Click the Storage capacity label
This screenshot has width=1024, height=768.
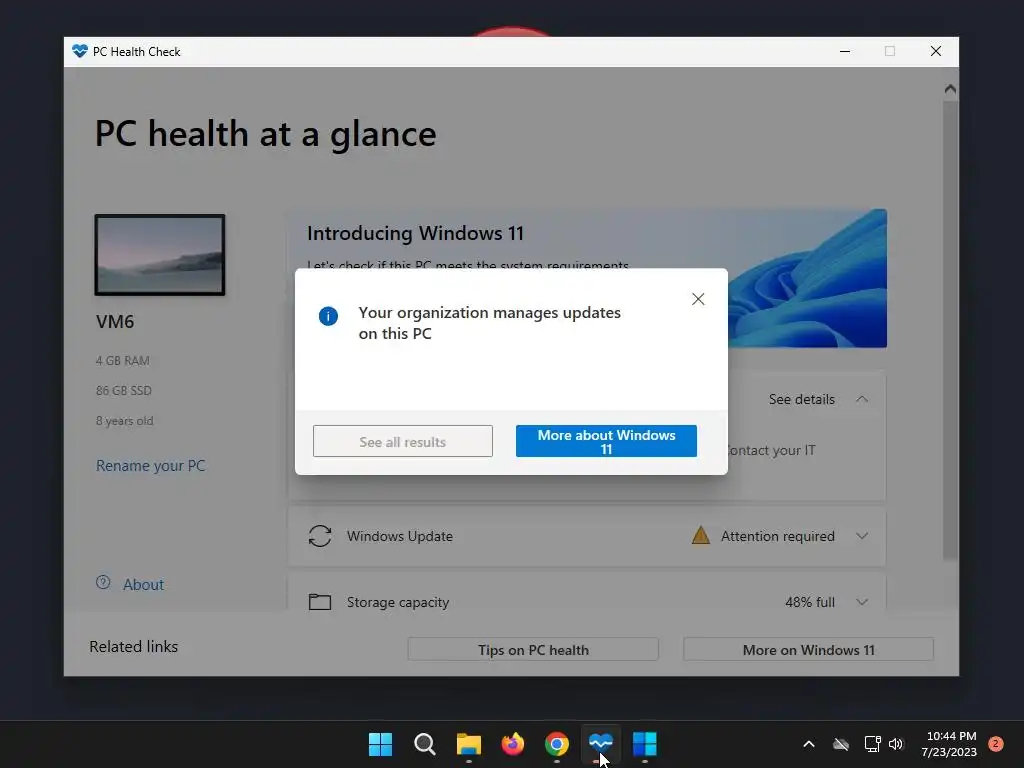[398, 602]
